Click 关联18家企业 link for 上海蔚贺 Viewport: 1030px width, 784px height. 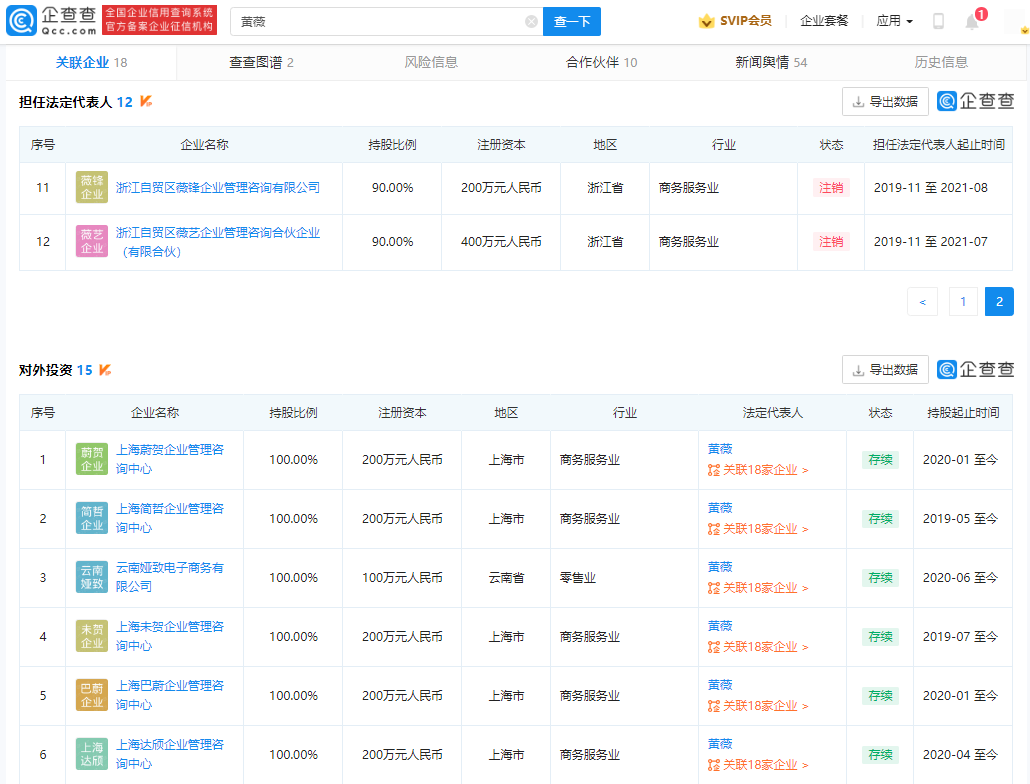[757, 470]
